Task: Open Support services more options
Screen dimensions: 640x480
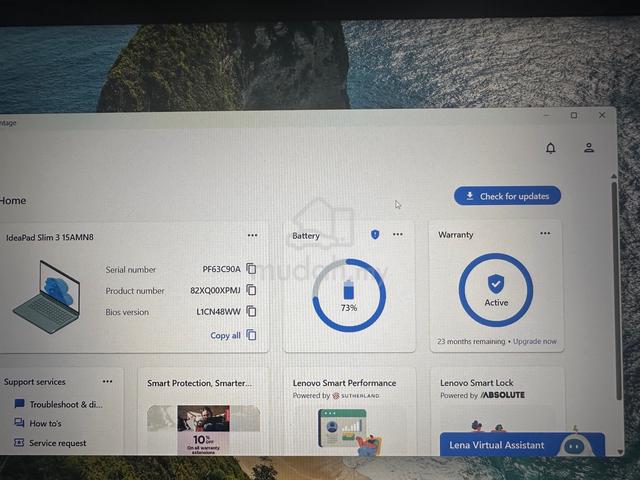Action: [107, 381]
